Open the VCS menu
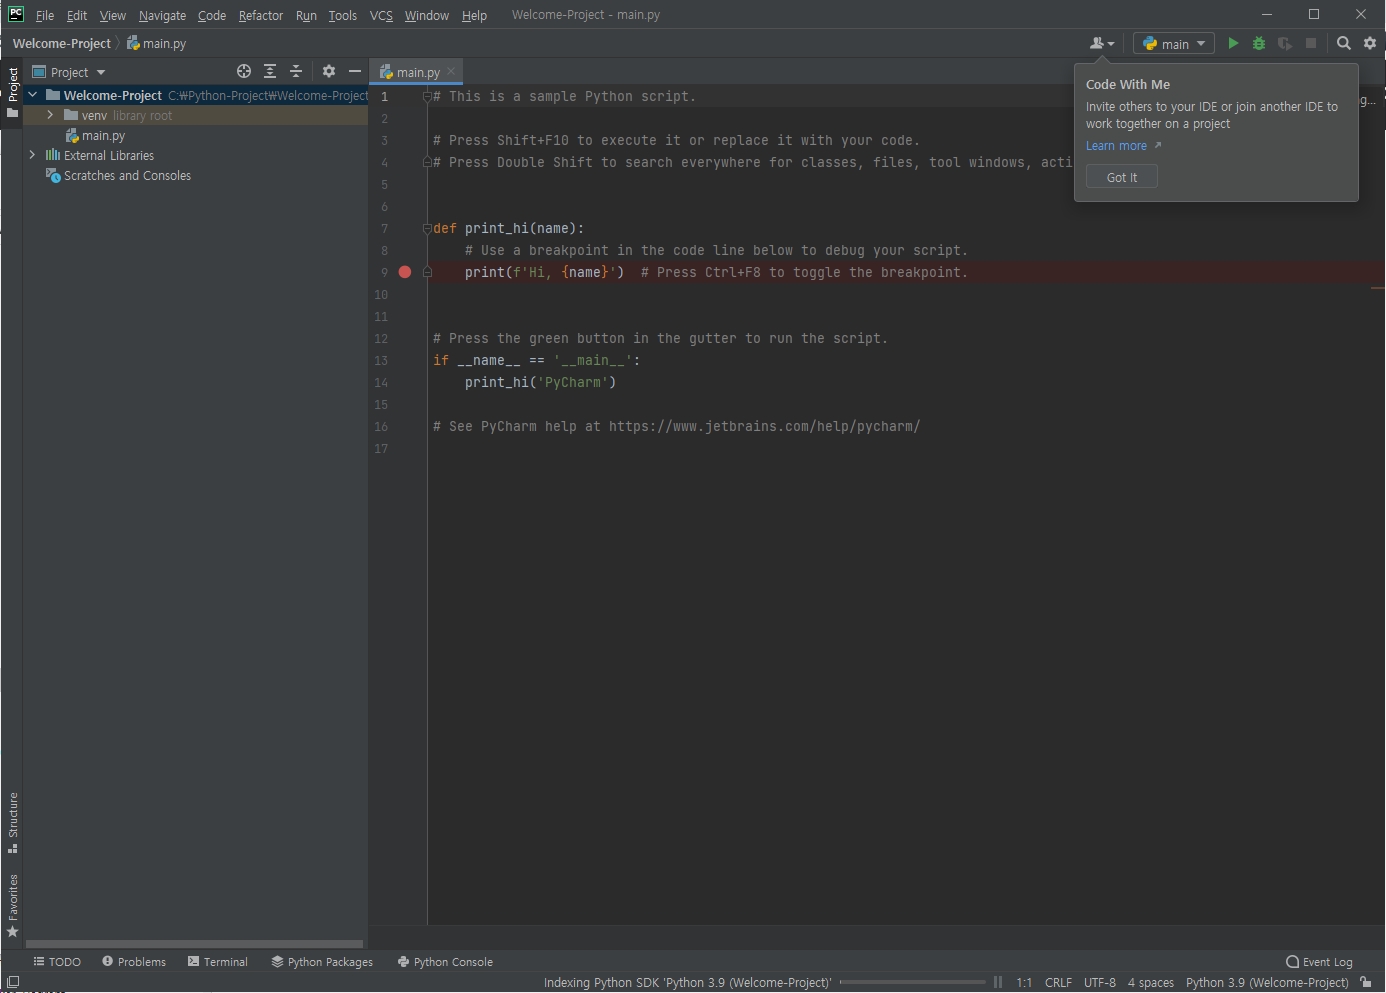Image resolution: width=1386 pixels, height=993 pixels. tap(381, 15)
